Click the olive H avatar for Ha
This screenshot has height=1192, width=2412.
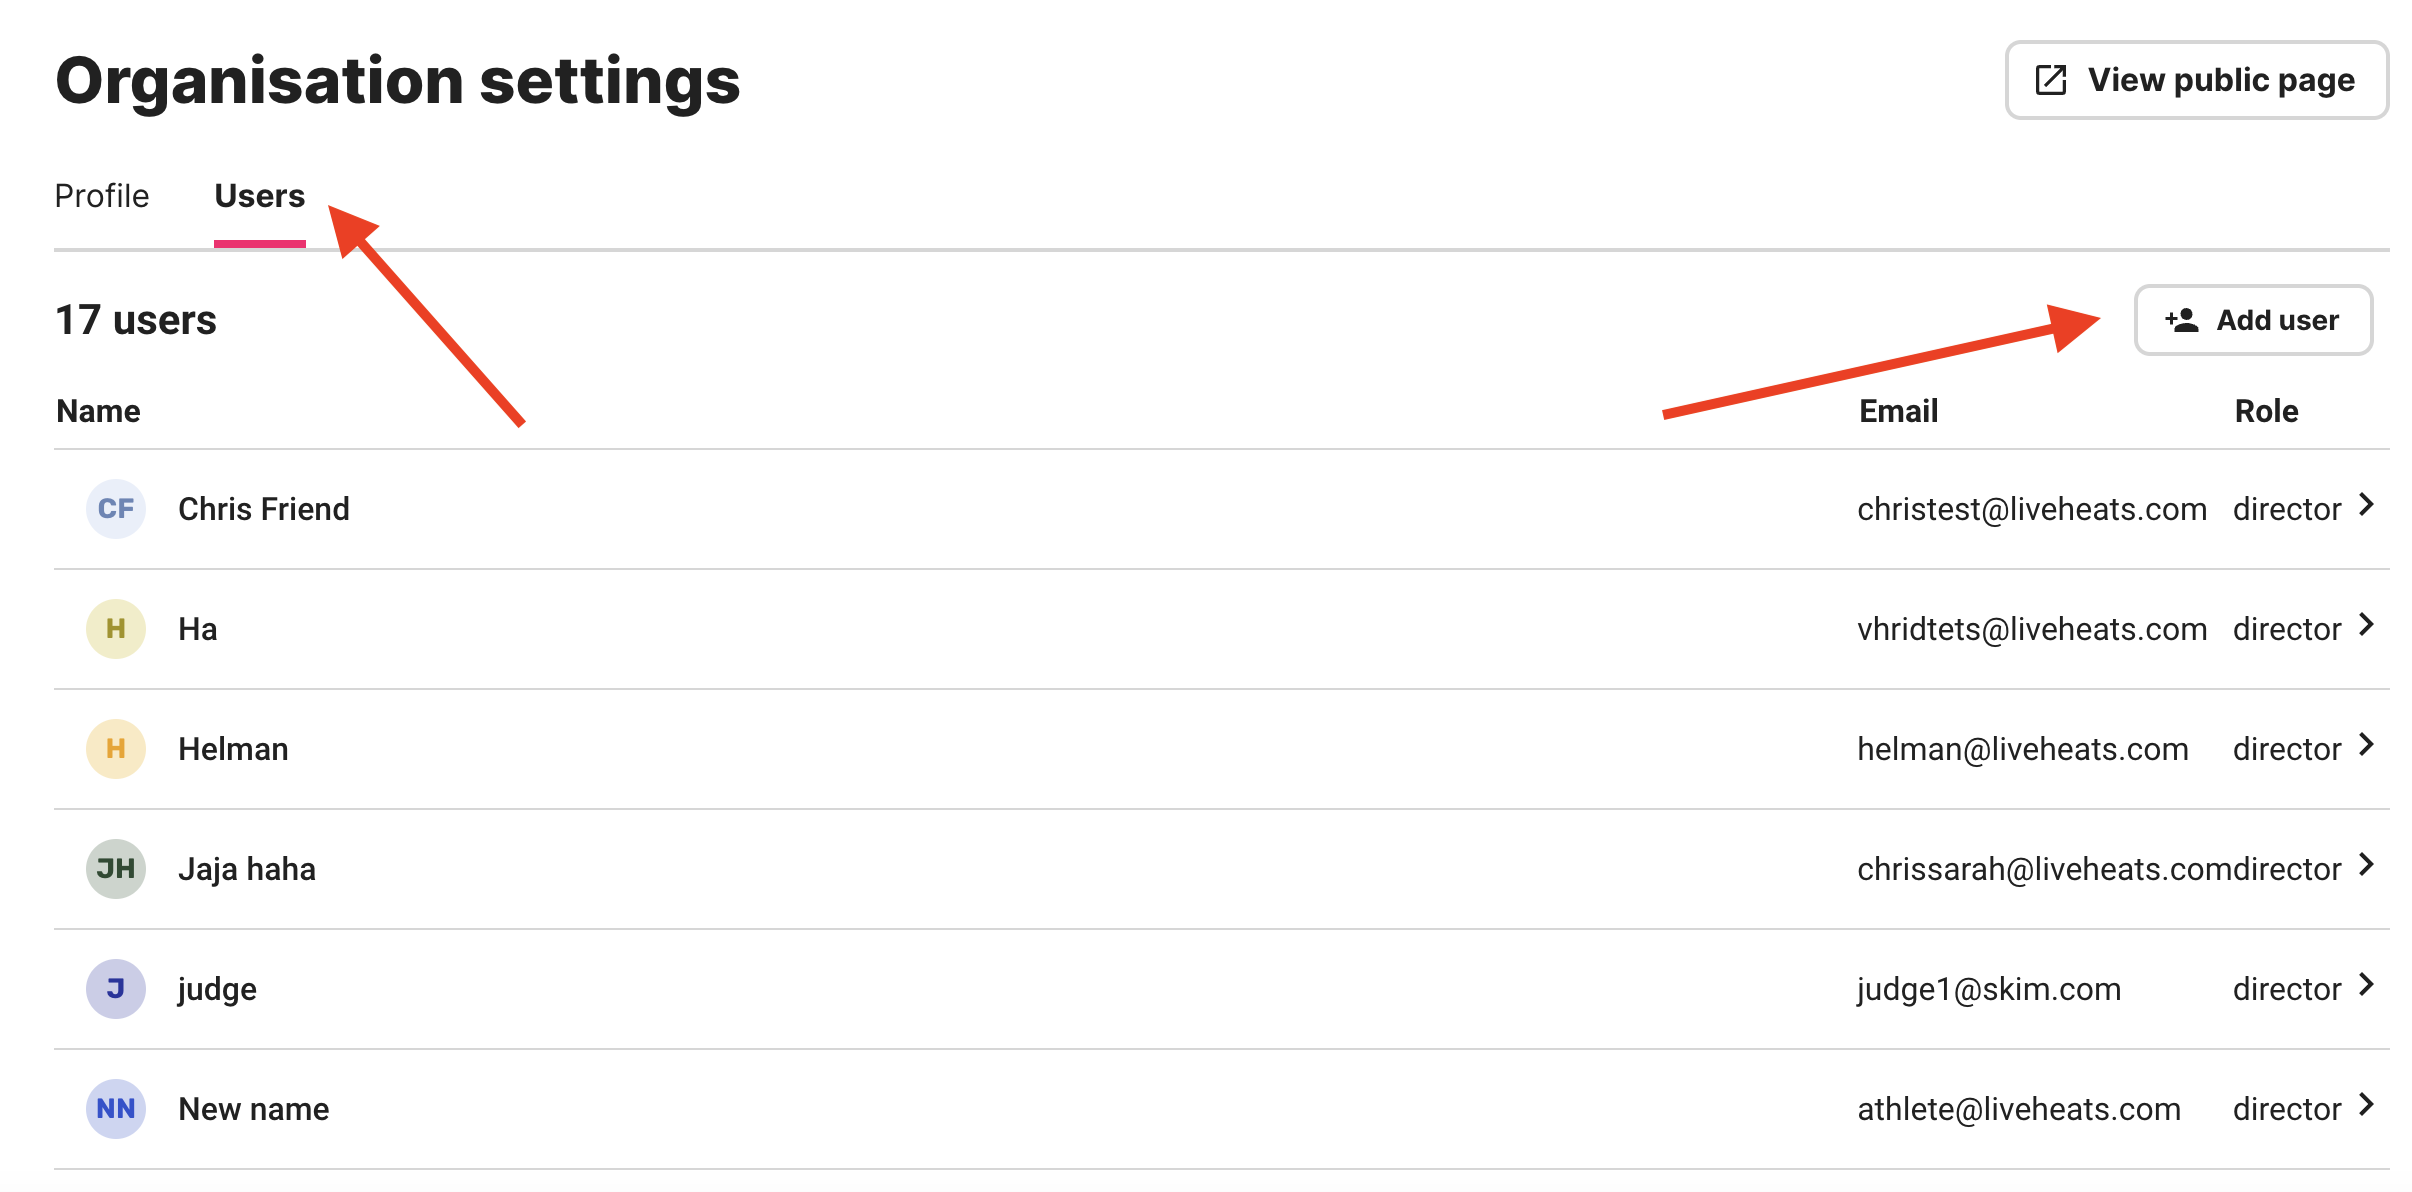pyautogui.click(x=116, y=629)
